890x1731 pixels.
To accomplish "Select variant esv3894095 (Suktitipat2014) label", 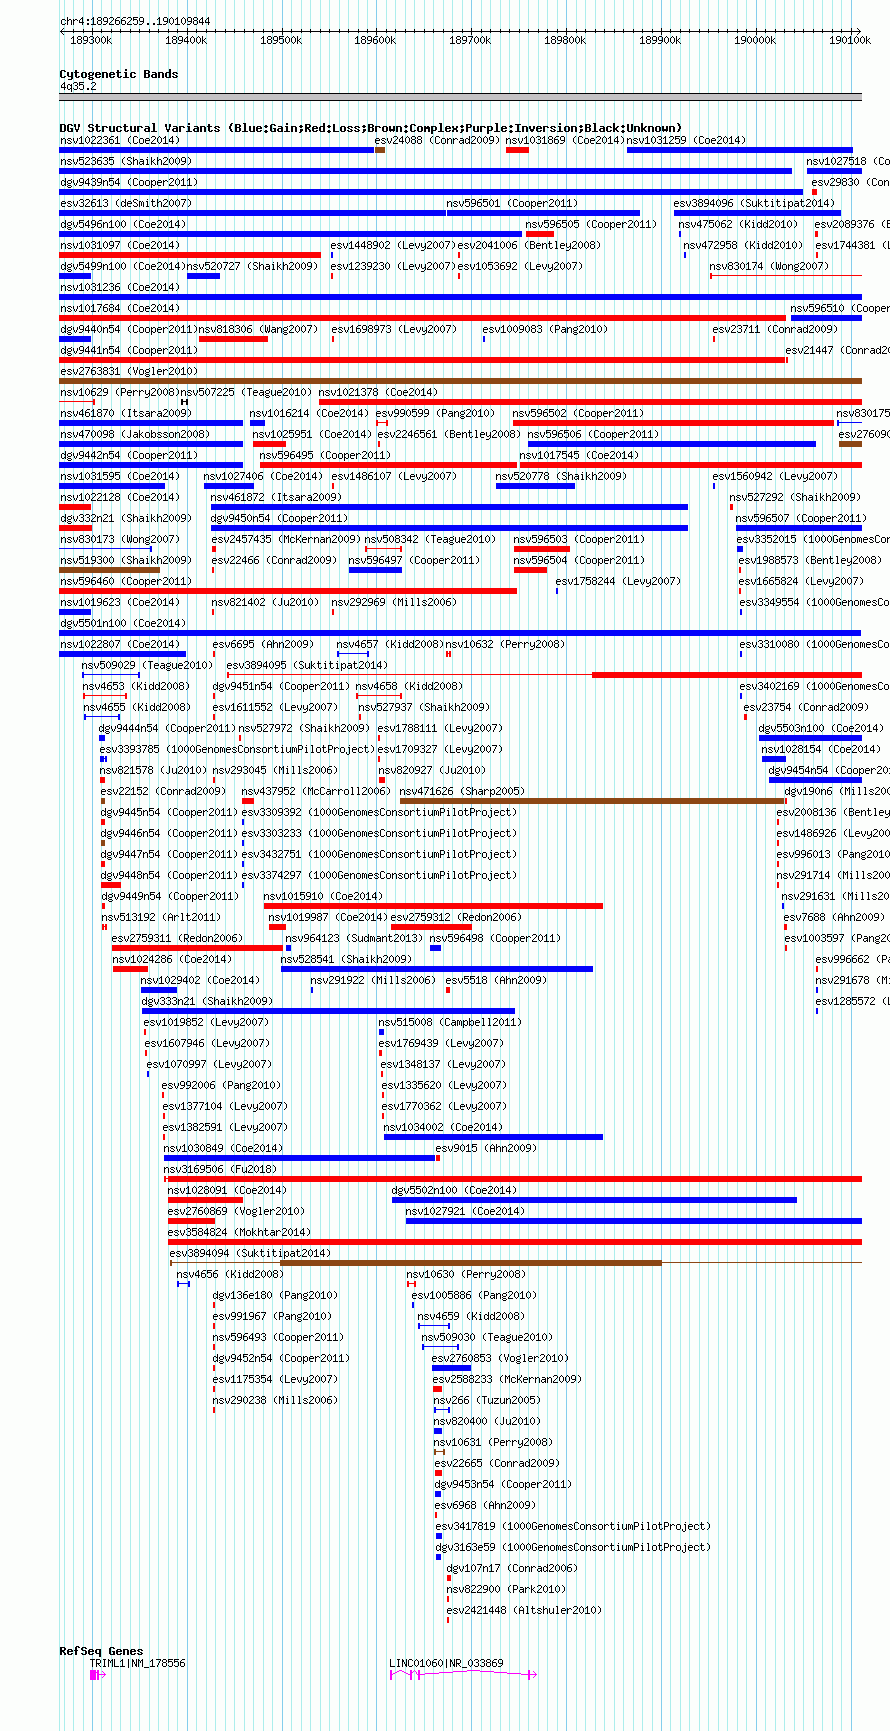I will [307, 665].
